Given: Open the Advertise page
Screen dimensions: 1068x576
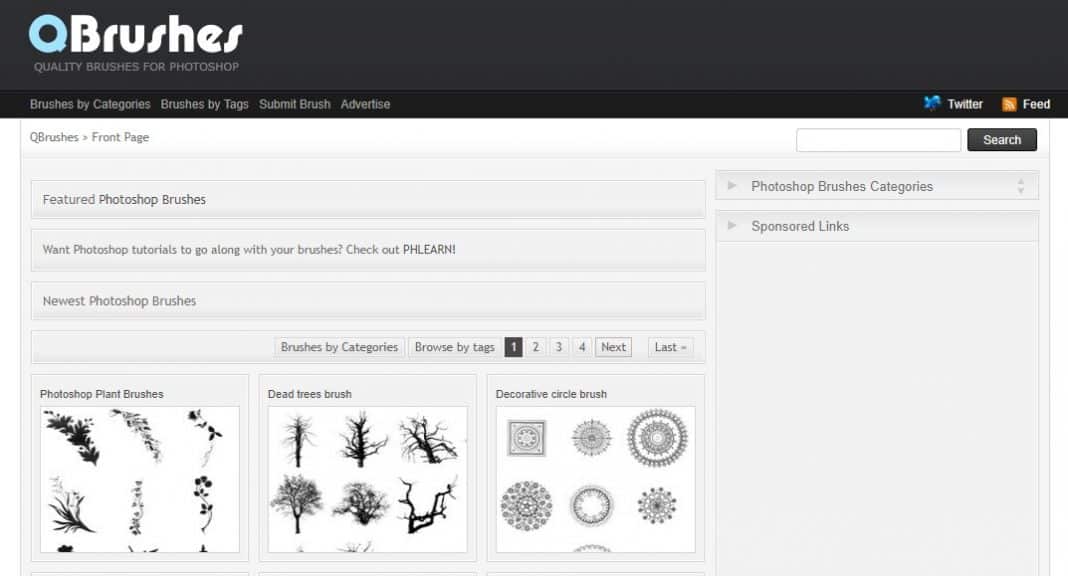Looking at the screenshot, I should [365, 104].
